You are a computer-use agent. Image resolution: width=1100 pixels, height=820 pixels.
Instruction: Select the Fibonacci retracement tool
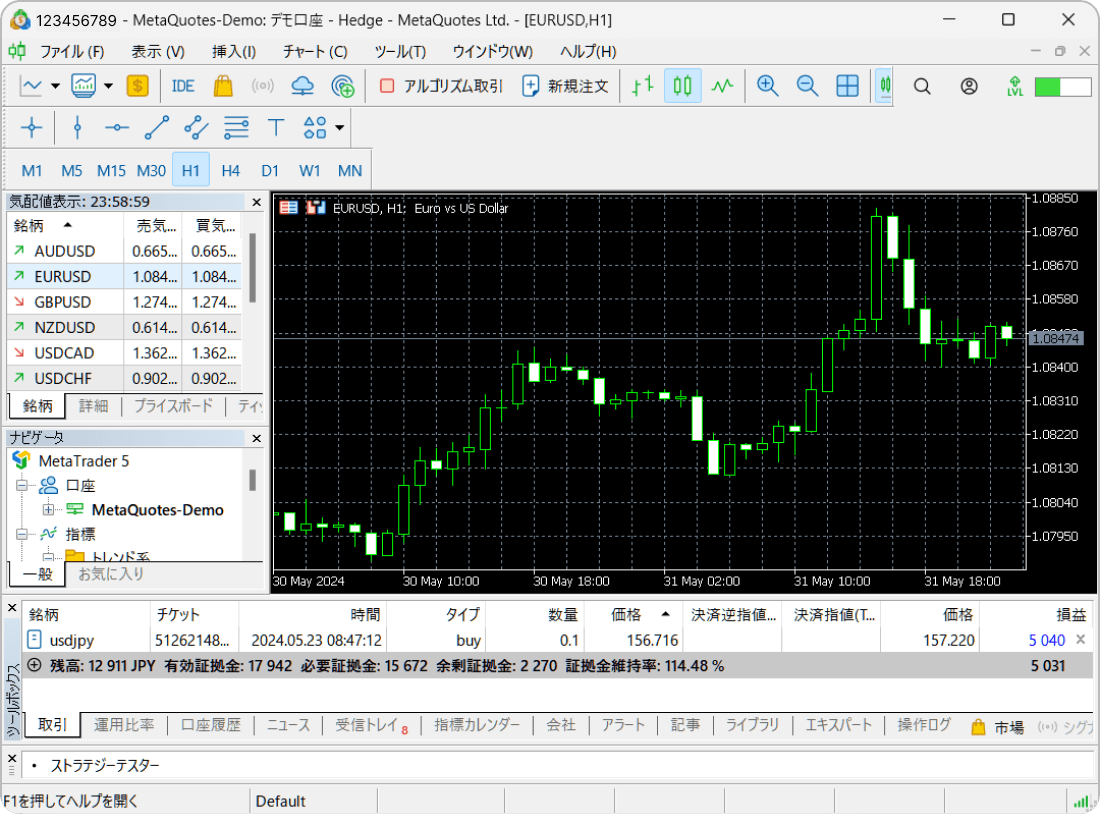(x=236, y=128)
